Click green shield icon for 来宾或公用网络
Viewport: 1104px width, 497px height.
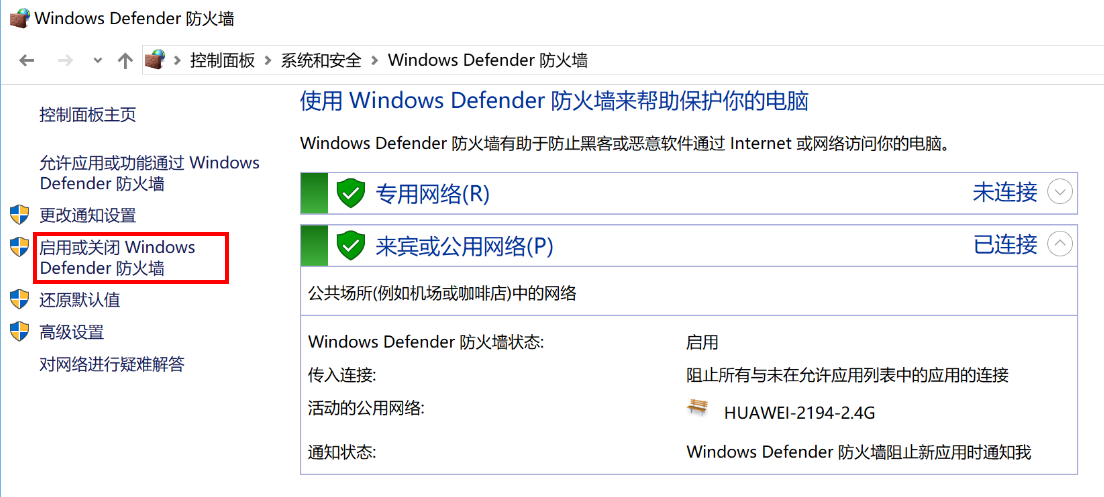coord(350,245)
